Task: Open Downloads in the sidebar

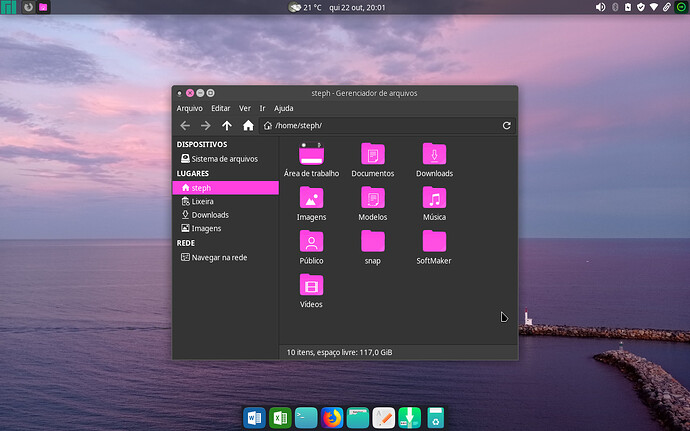Action: tap(225, 215)
